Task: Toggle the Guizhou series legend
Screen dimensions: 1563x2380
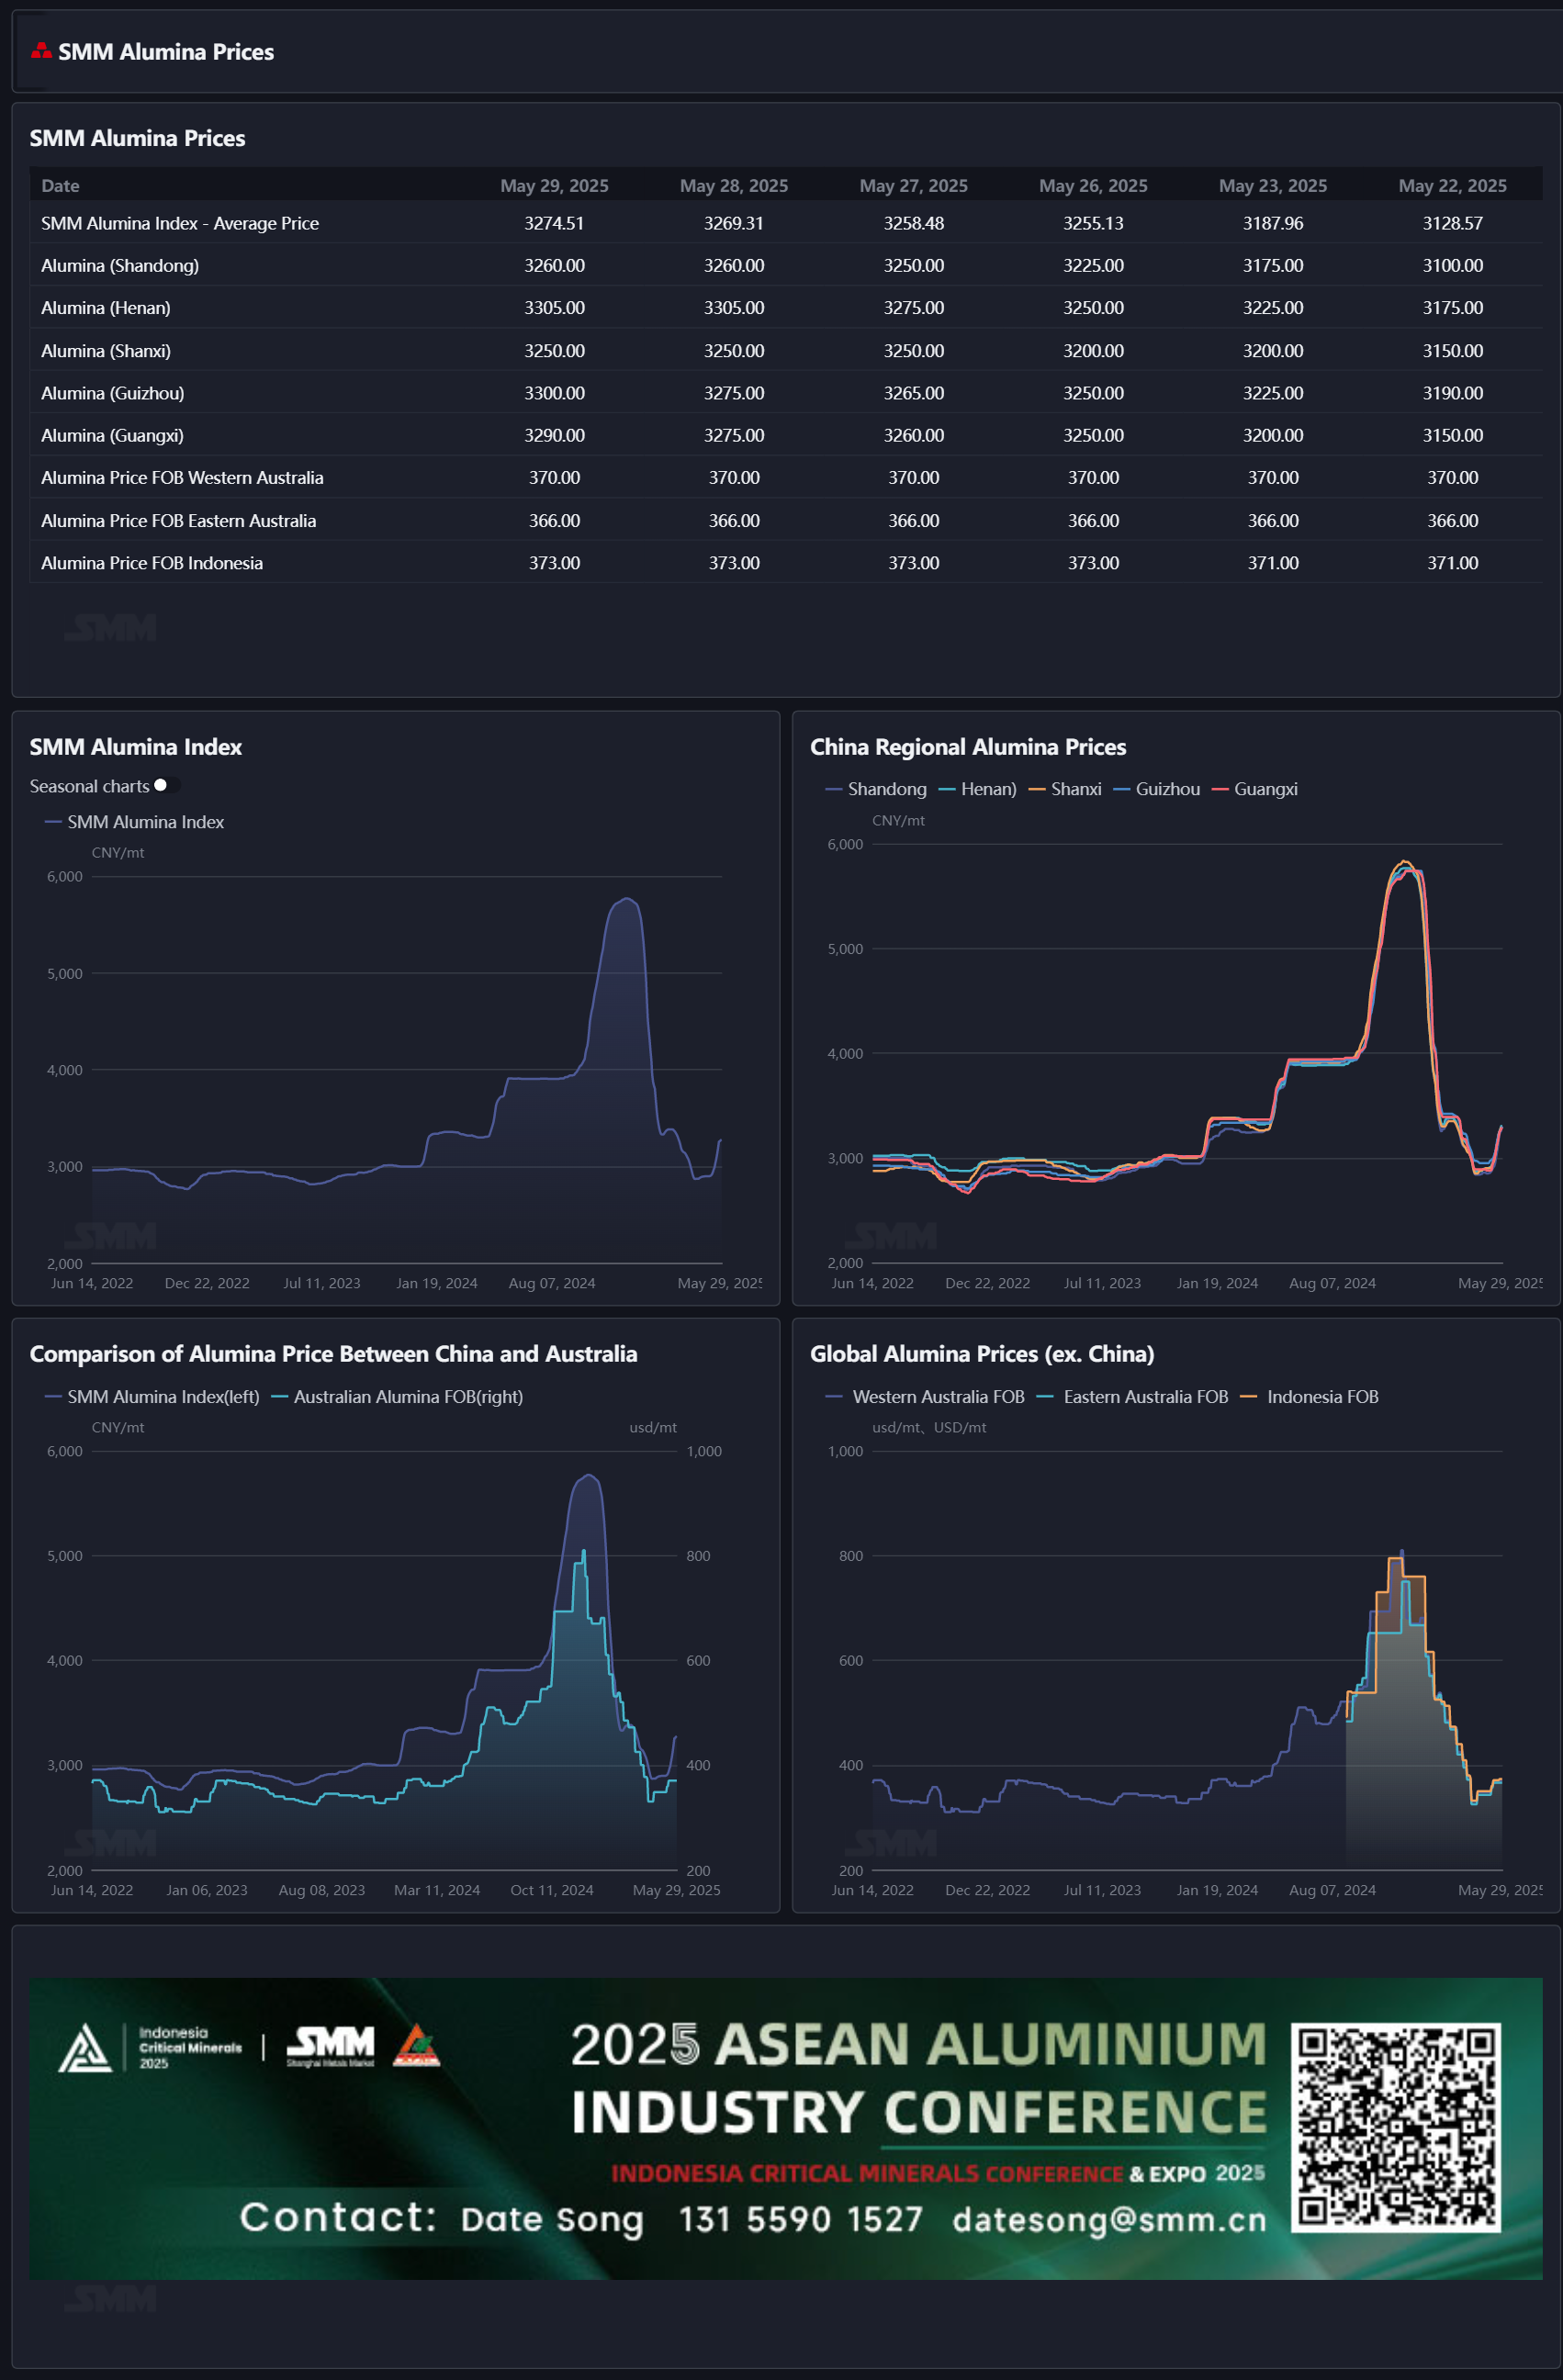Action: click(x=1156, y=789)
